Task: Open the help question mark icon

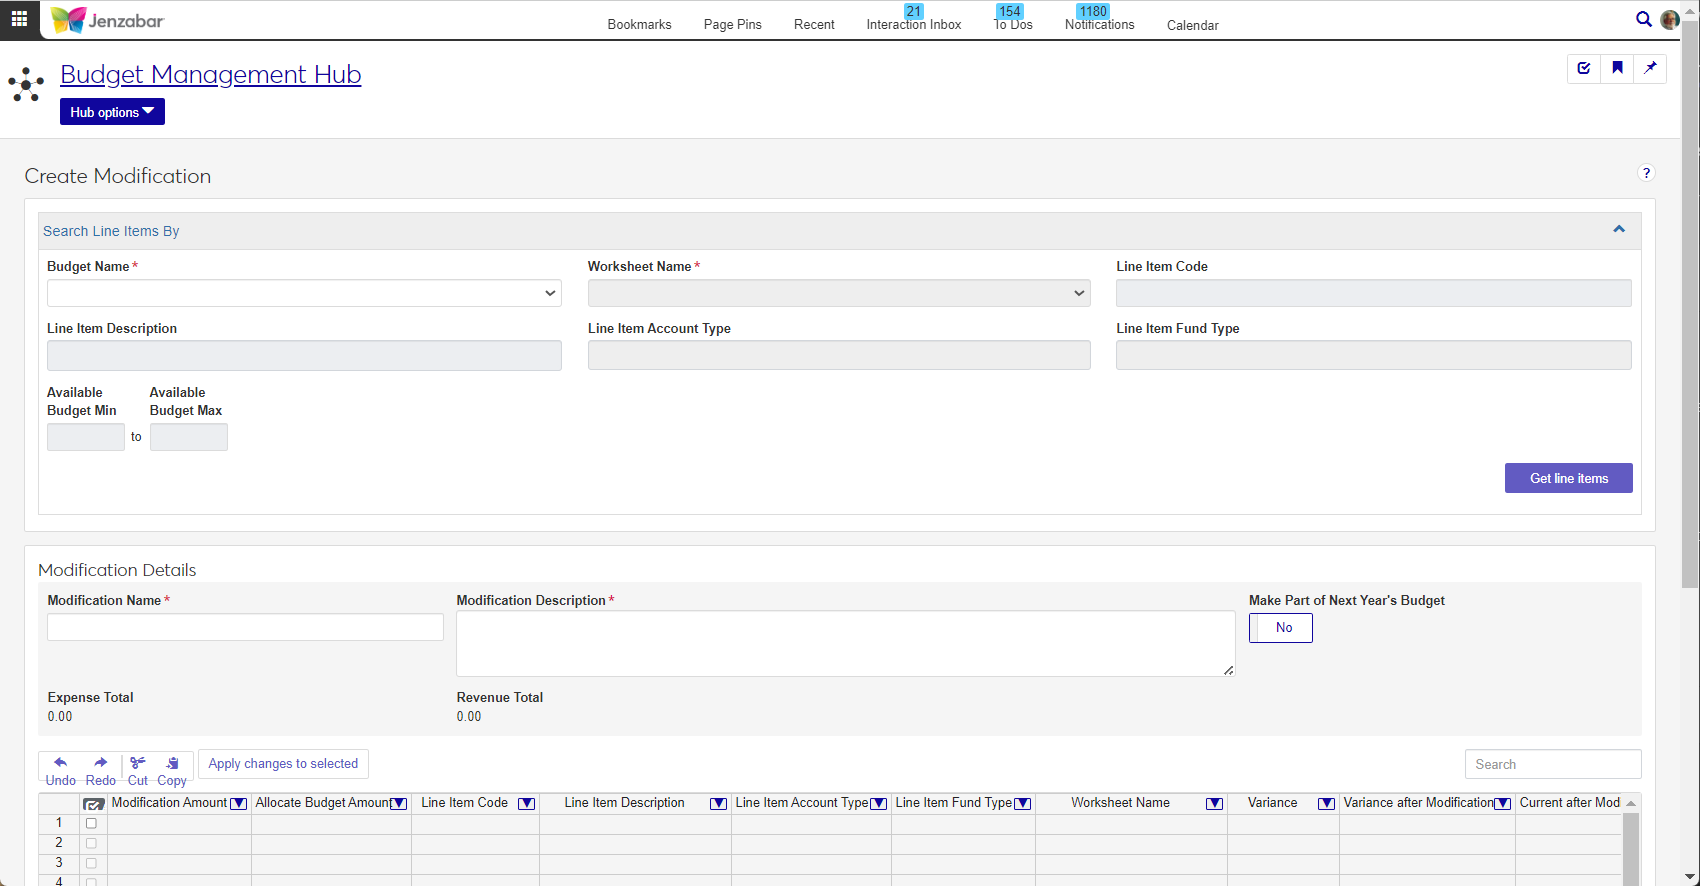Action: tap(1646, 173)
